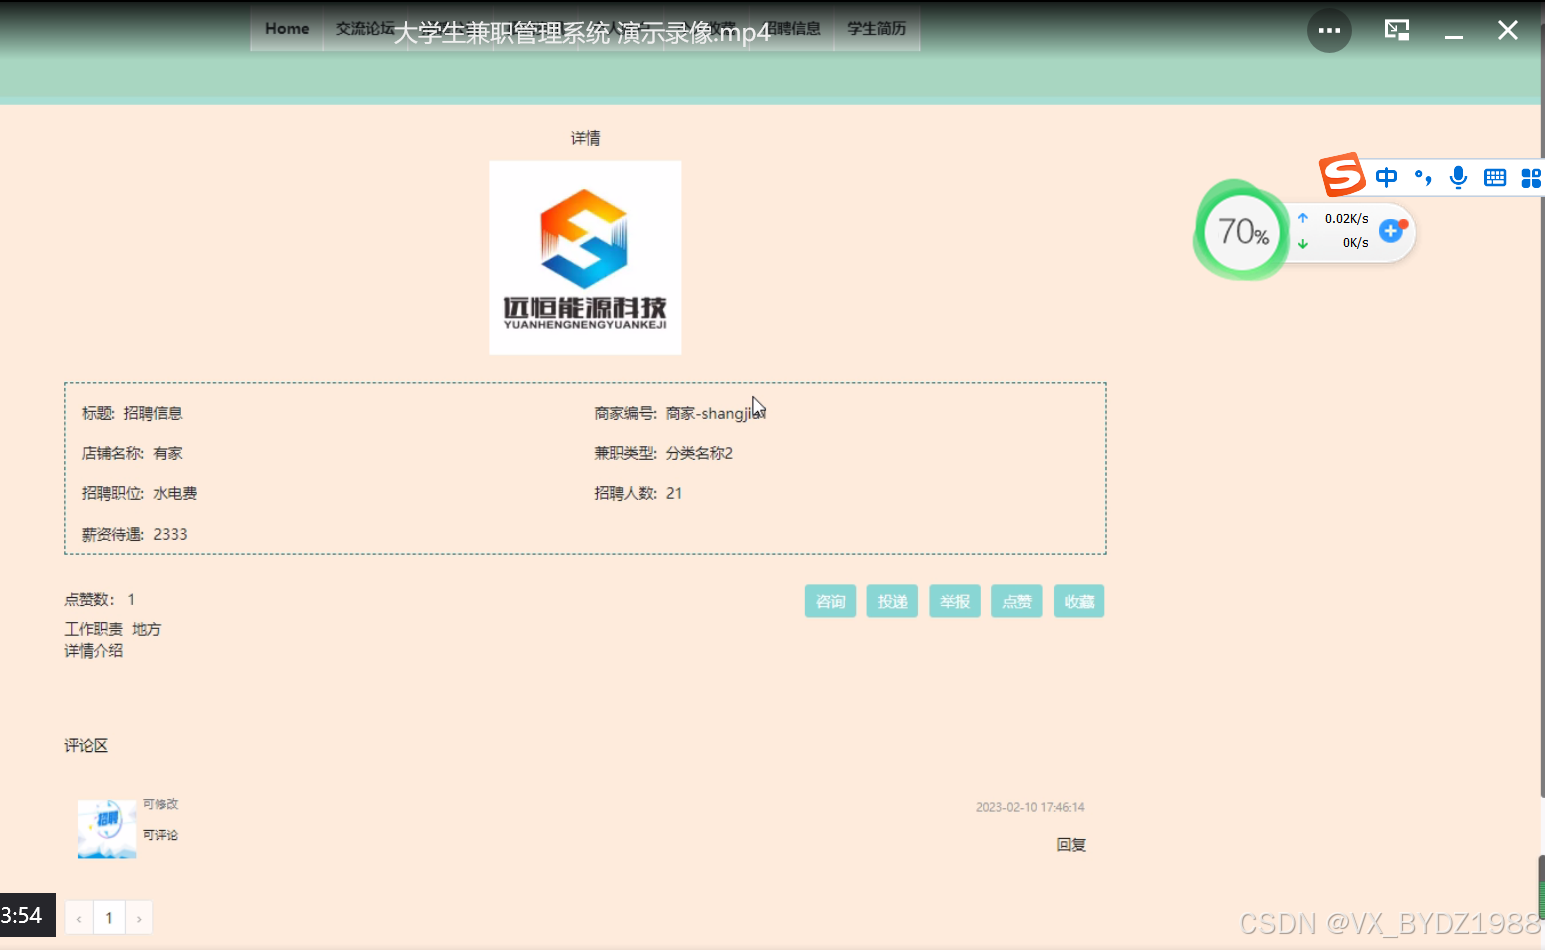Screen dimensions: 1545x950
Task: Click the 点赞 like button
Action: click(1017, 601)
